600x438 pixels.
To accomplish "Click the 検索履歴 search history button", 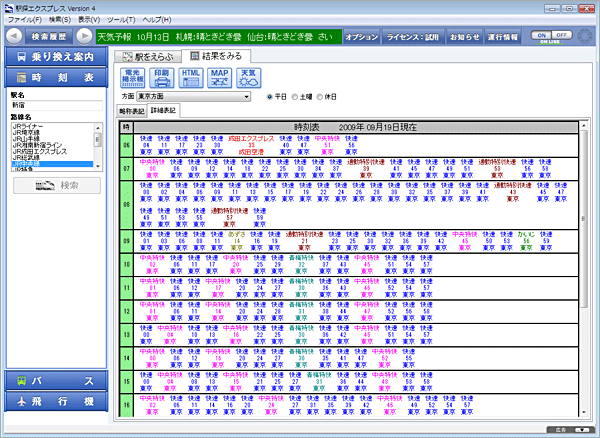I will [50, 36].
